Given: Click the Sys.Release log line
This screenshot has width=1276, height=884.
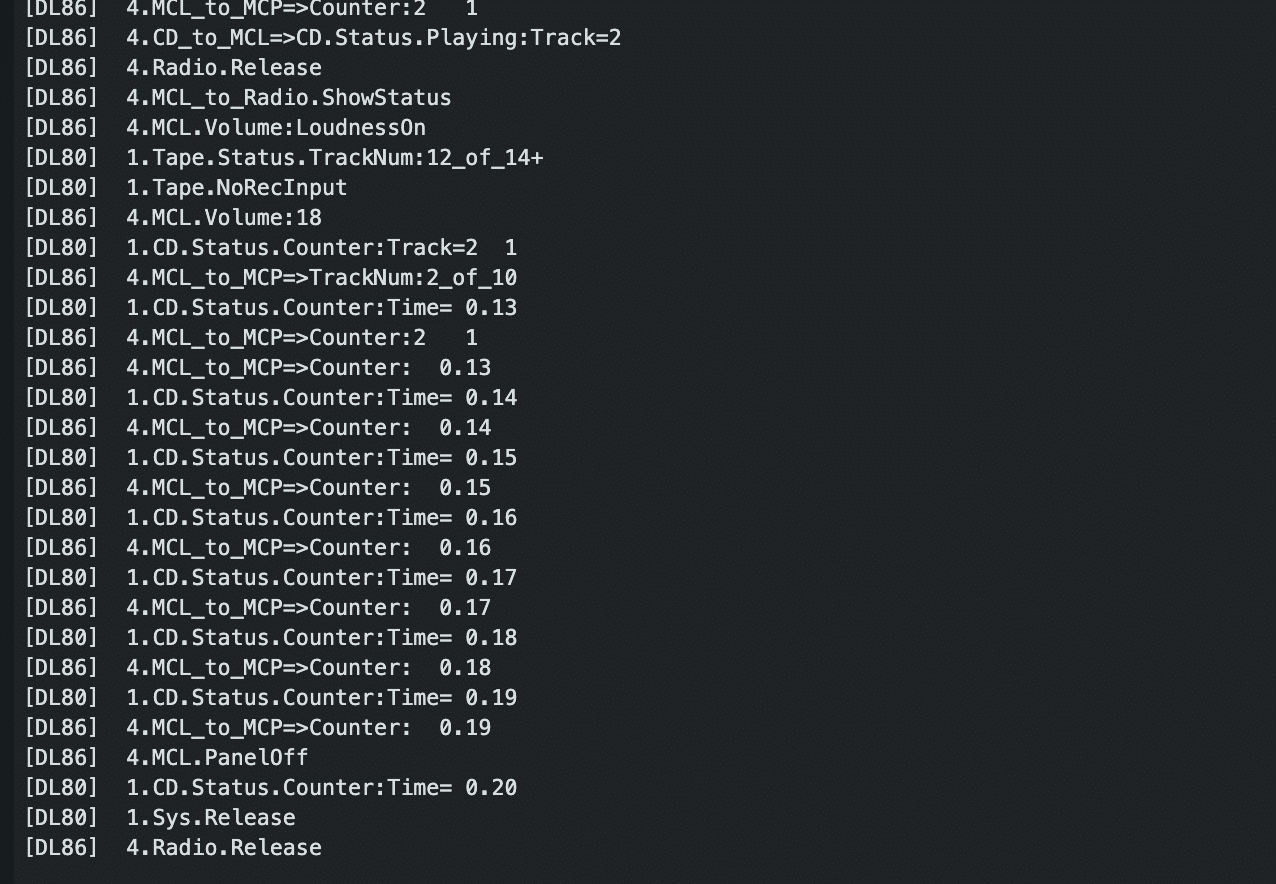Looking at the screenshot, I should [x=160, y=818].
